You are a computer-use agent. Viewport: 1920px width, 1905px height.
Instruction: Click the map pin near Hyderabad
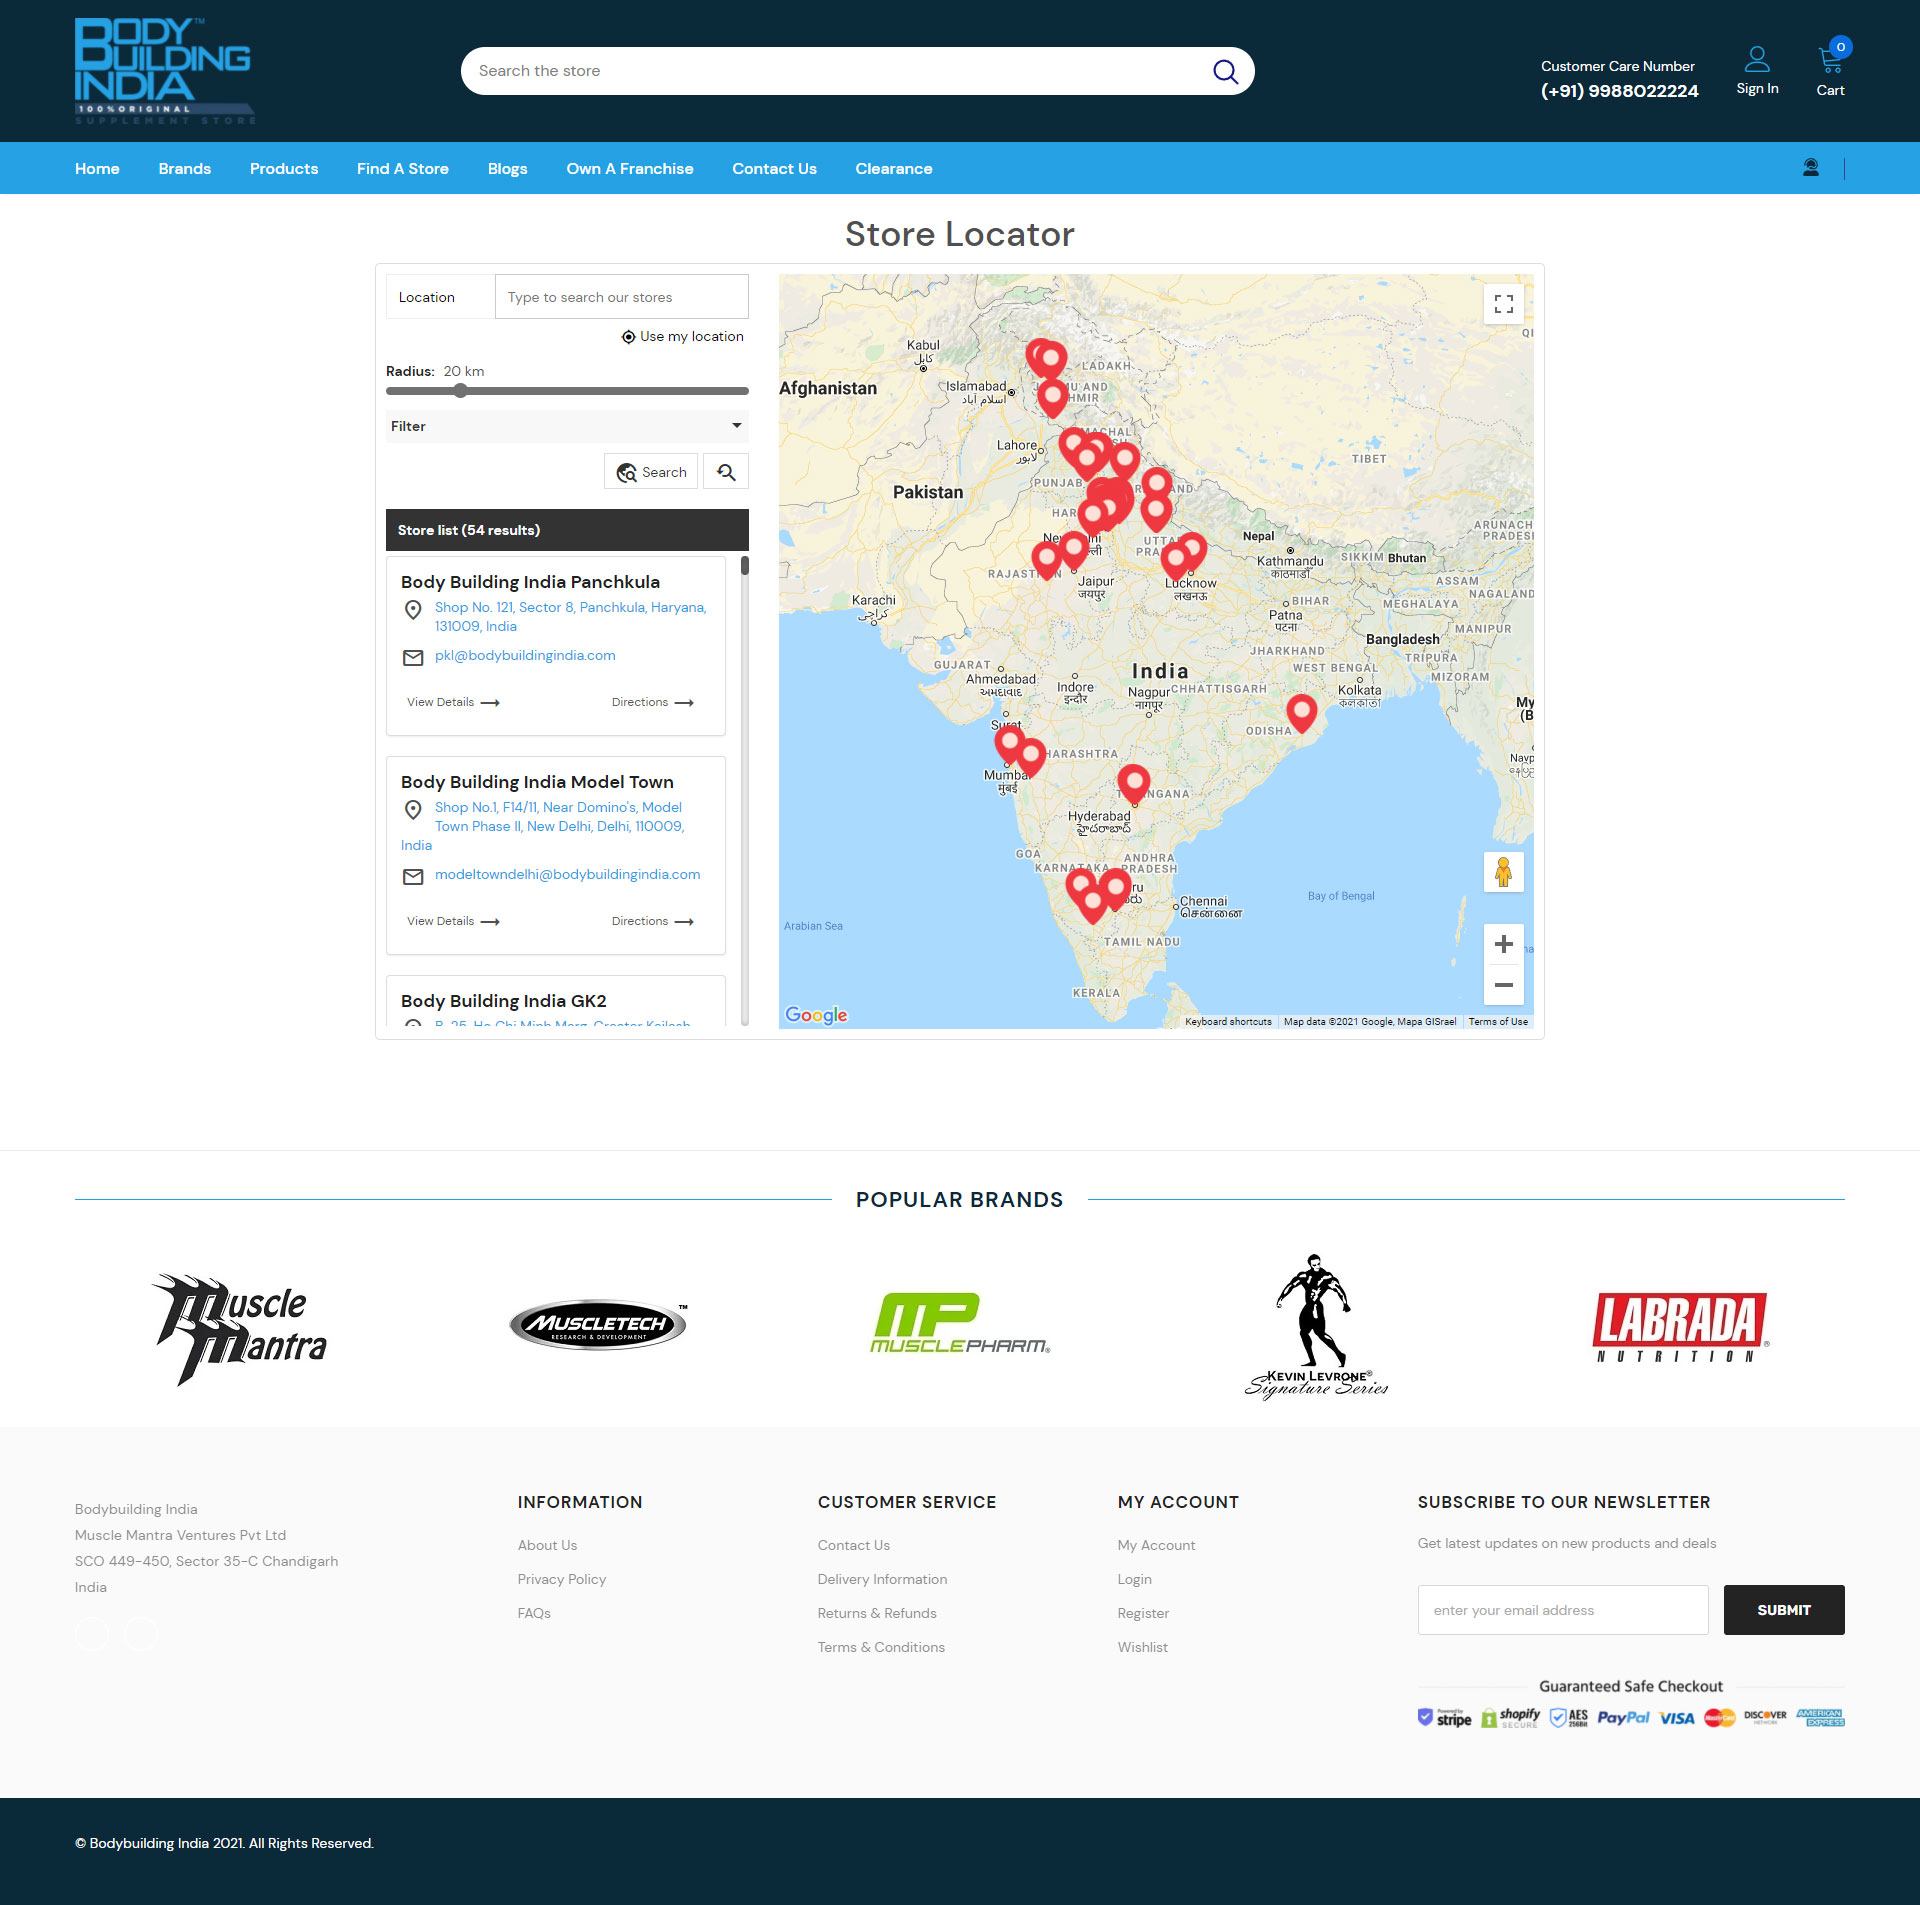[x=1133, y=785]
